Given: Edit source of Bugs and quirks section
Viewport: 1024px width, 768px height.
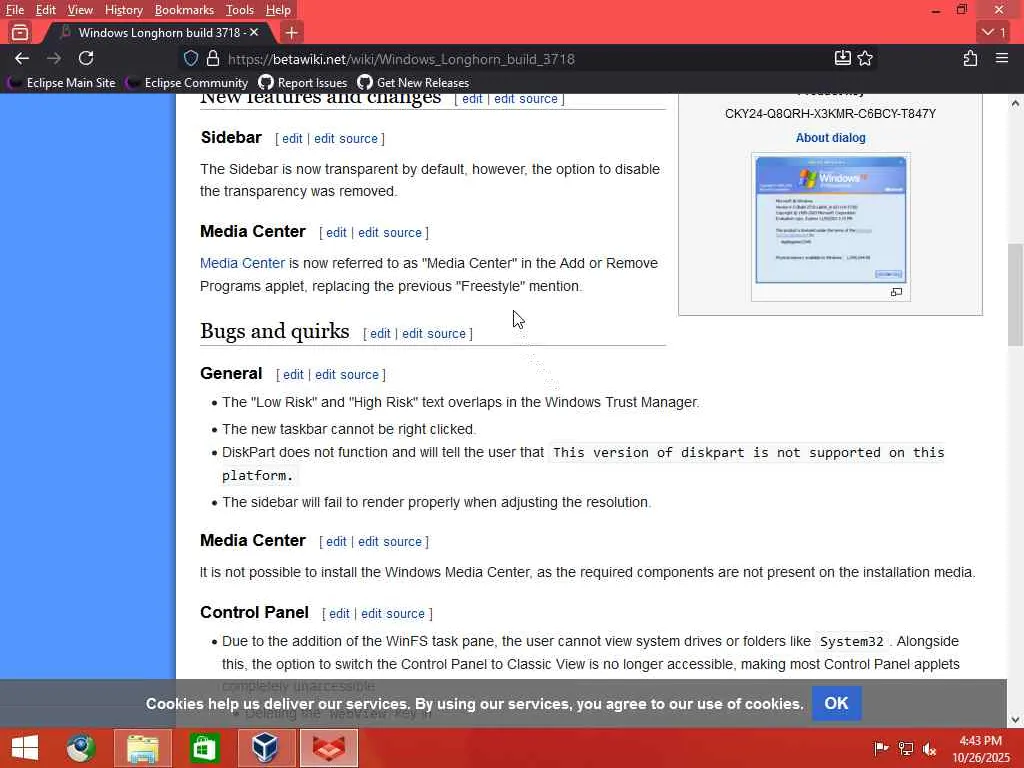Looking at the screenshot, I should click(x=434, y=334).
